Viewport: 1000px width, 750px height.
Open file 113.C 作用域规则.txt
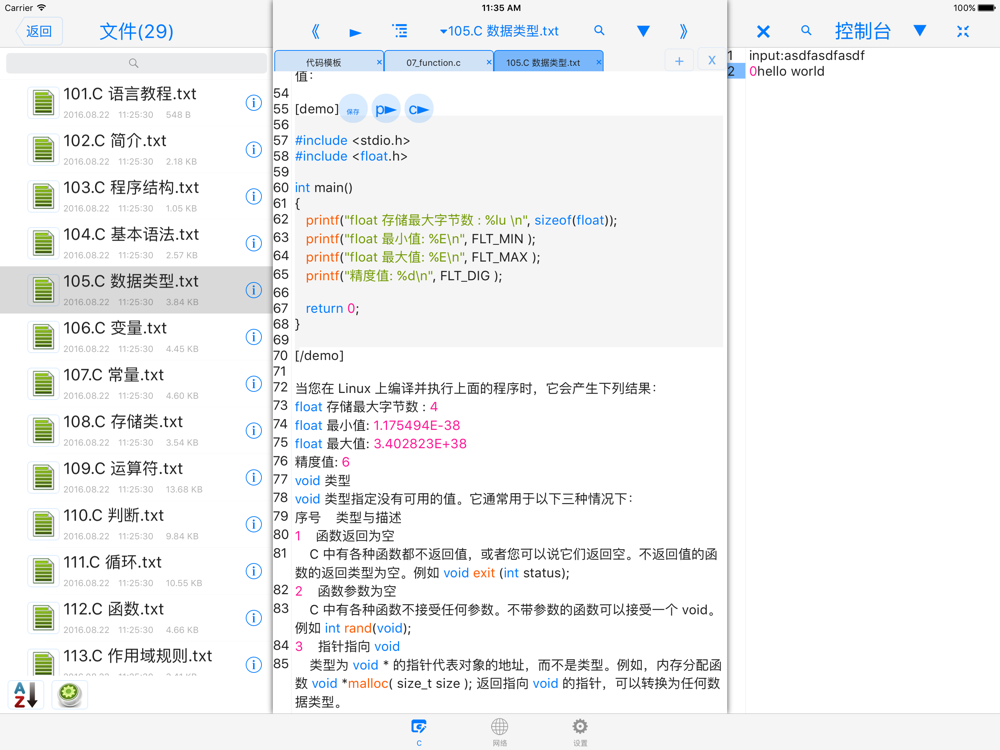135,659
